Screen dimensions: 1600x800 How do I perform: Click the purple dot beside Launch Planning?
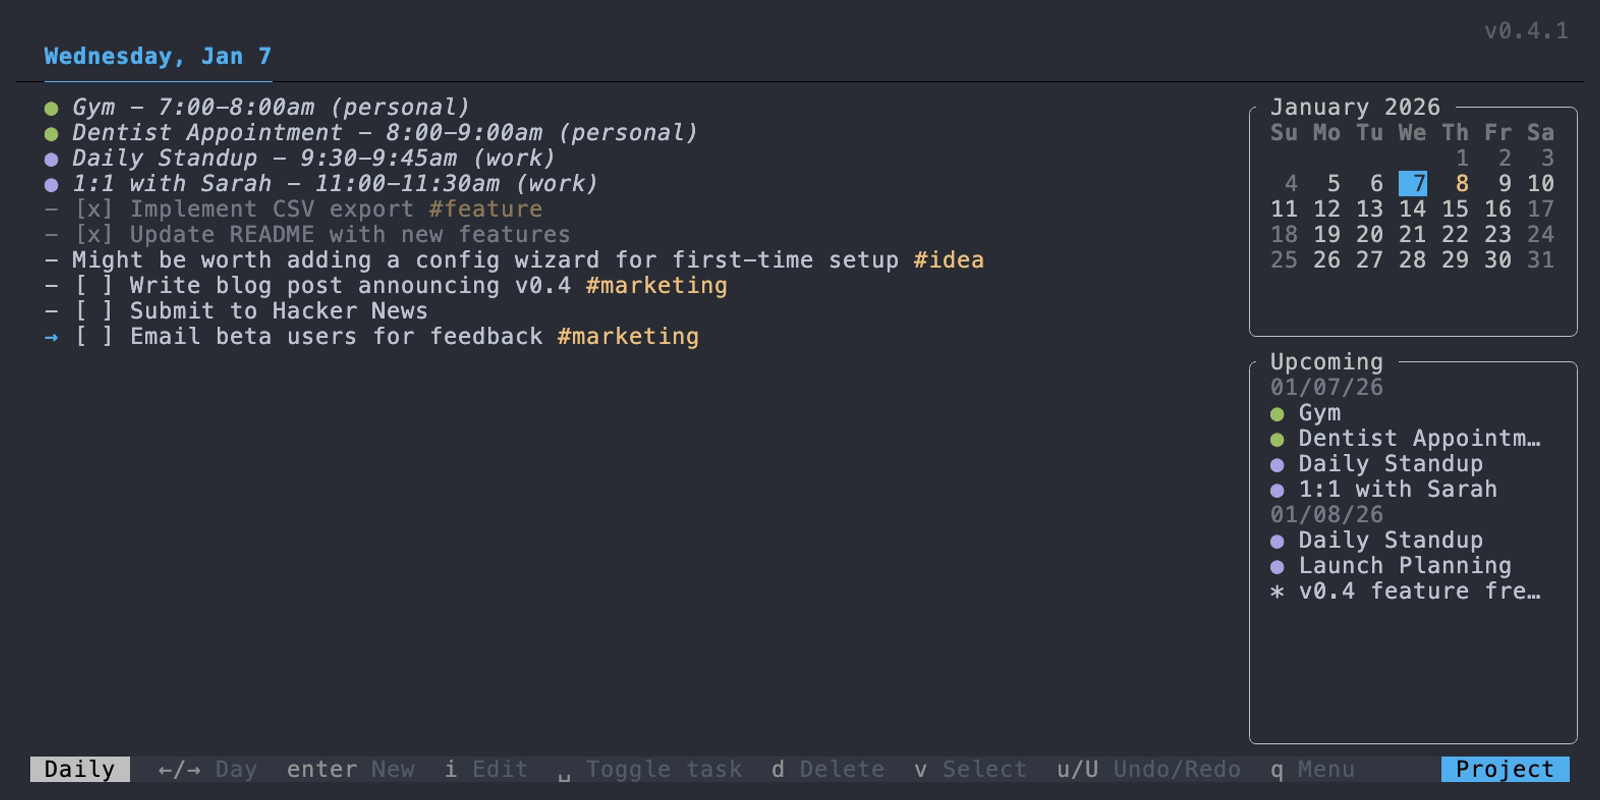coord(1277,566)
